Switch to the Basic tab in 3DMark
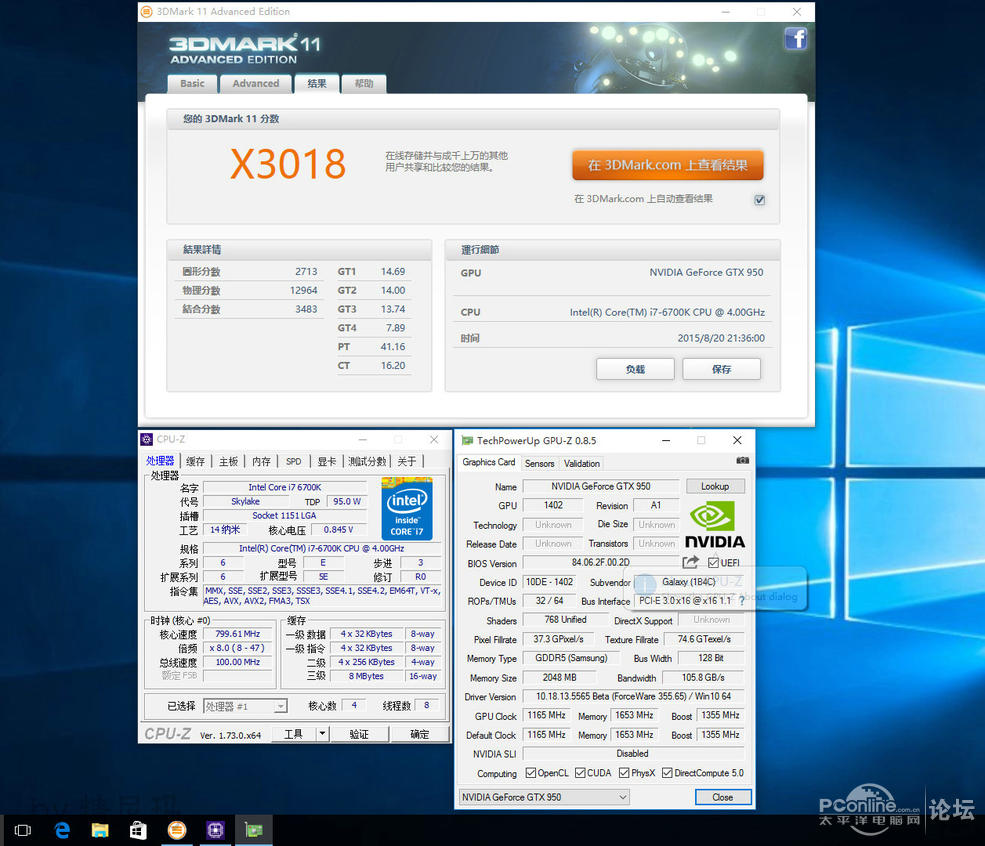The image size is (985, 846). (x=192, y=84)
